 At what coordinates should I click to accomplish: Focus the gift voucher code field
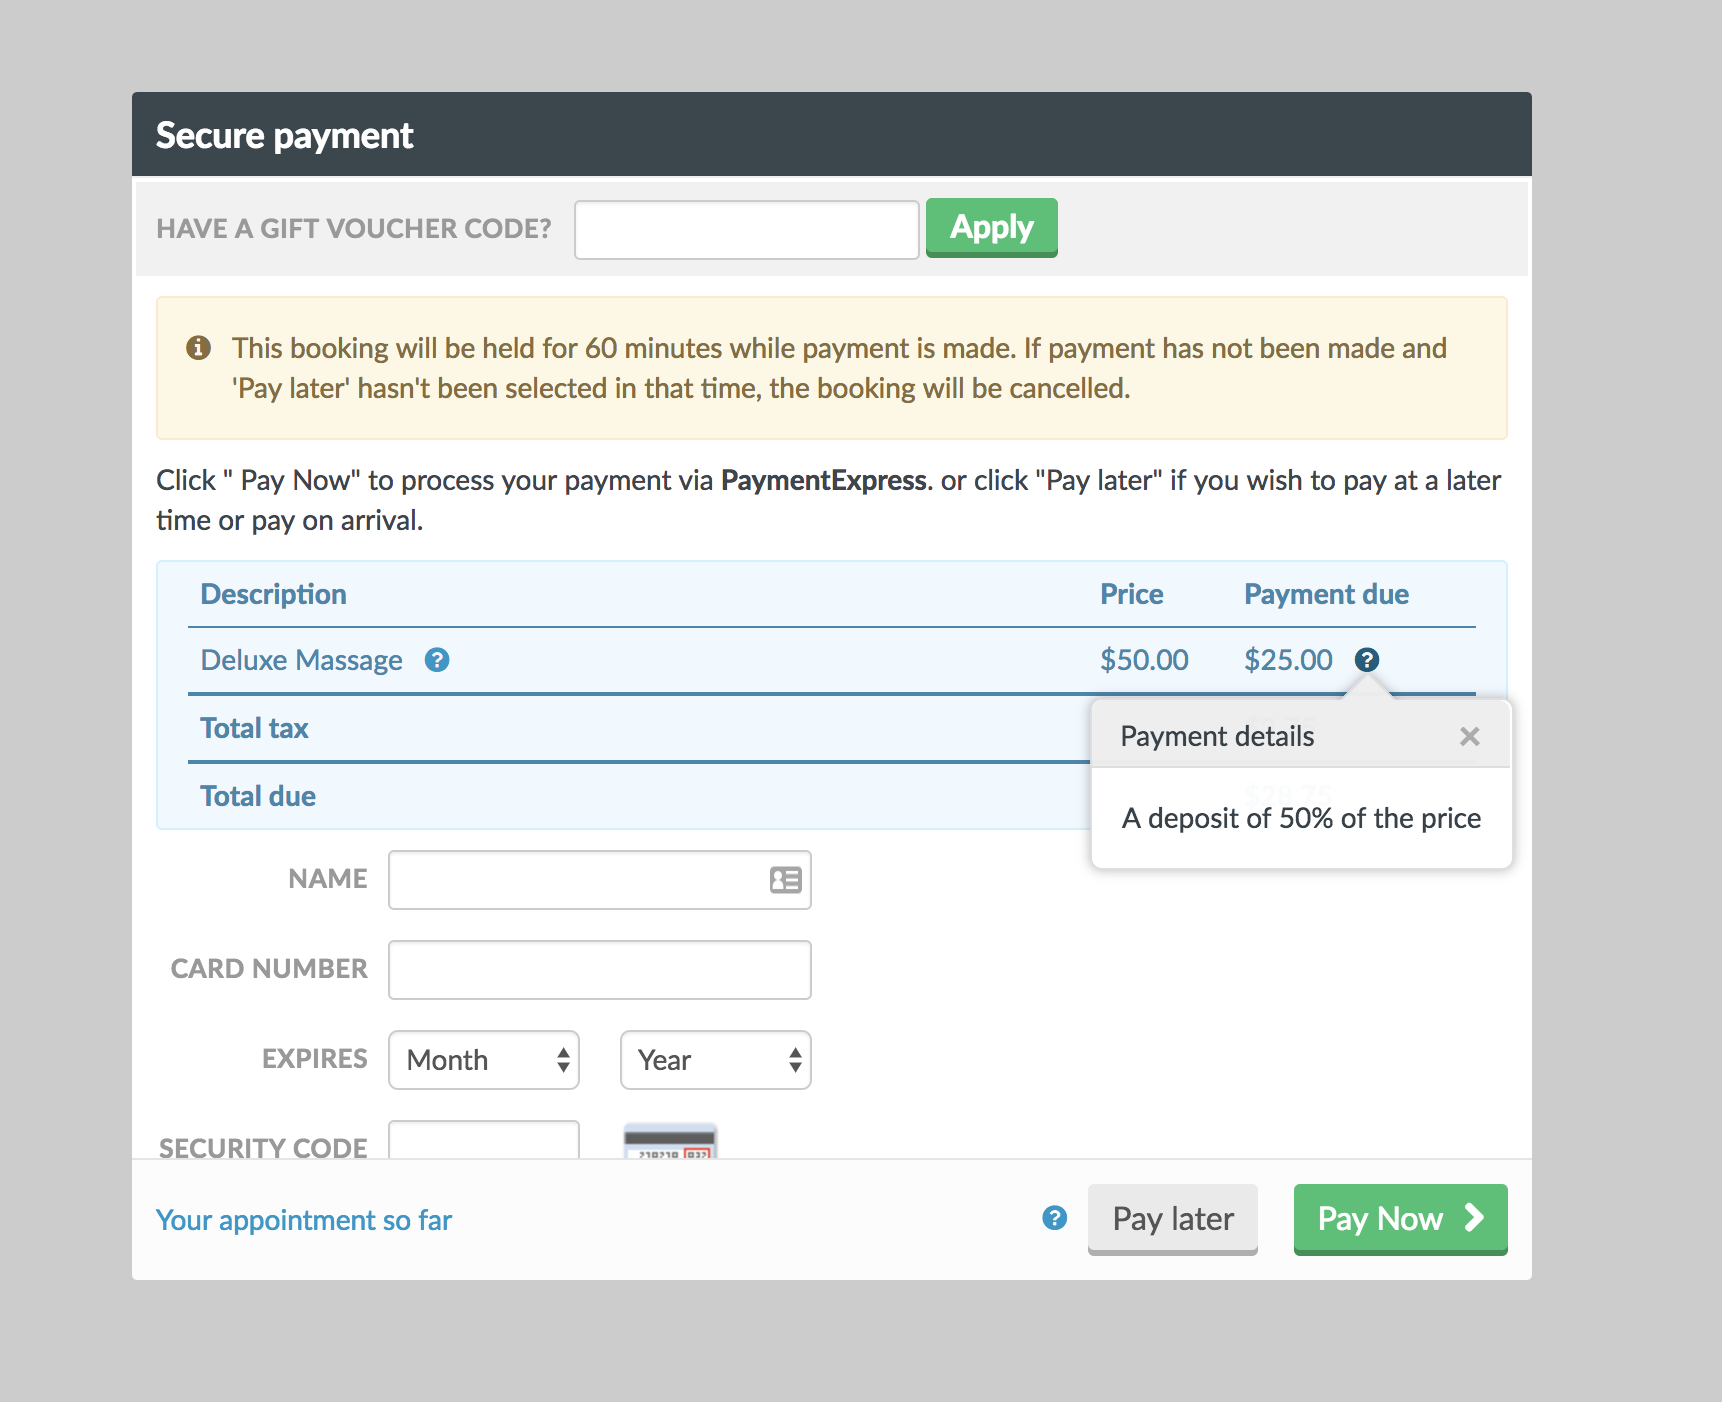[x=746, y=230]
